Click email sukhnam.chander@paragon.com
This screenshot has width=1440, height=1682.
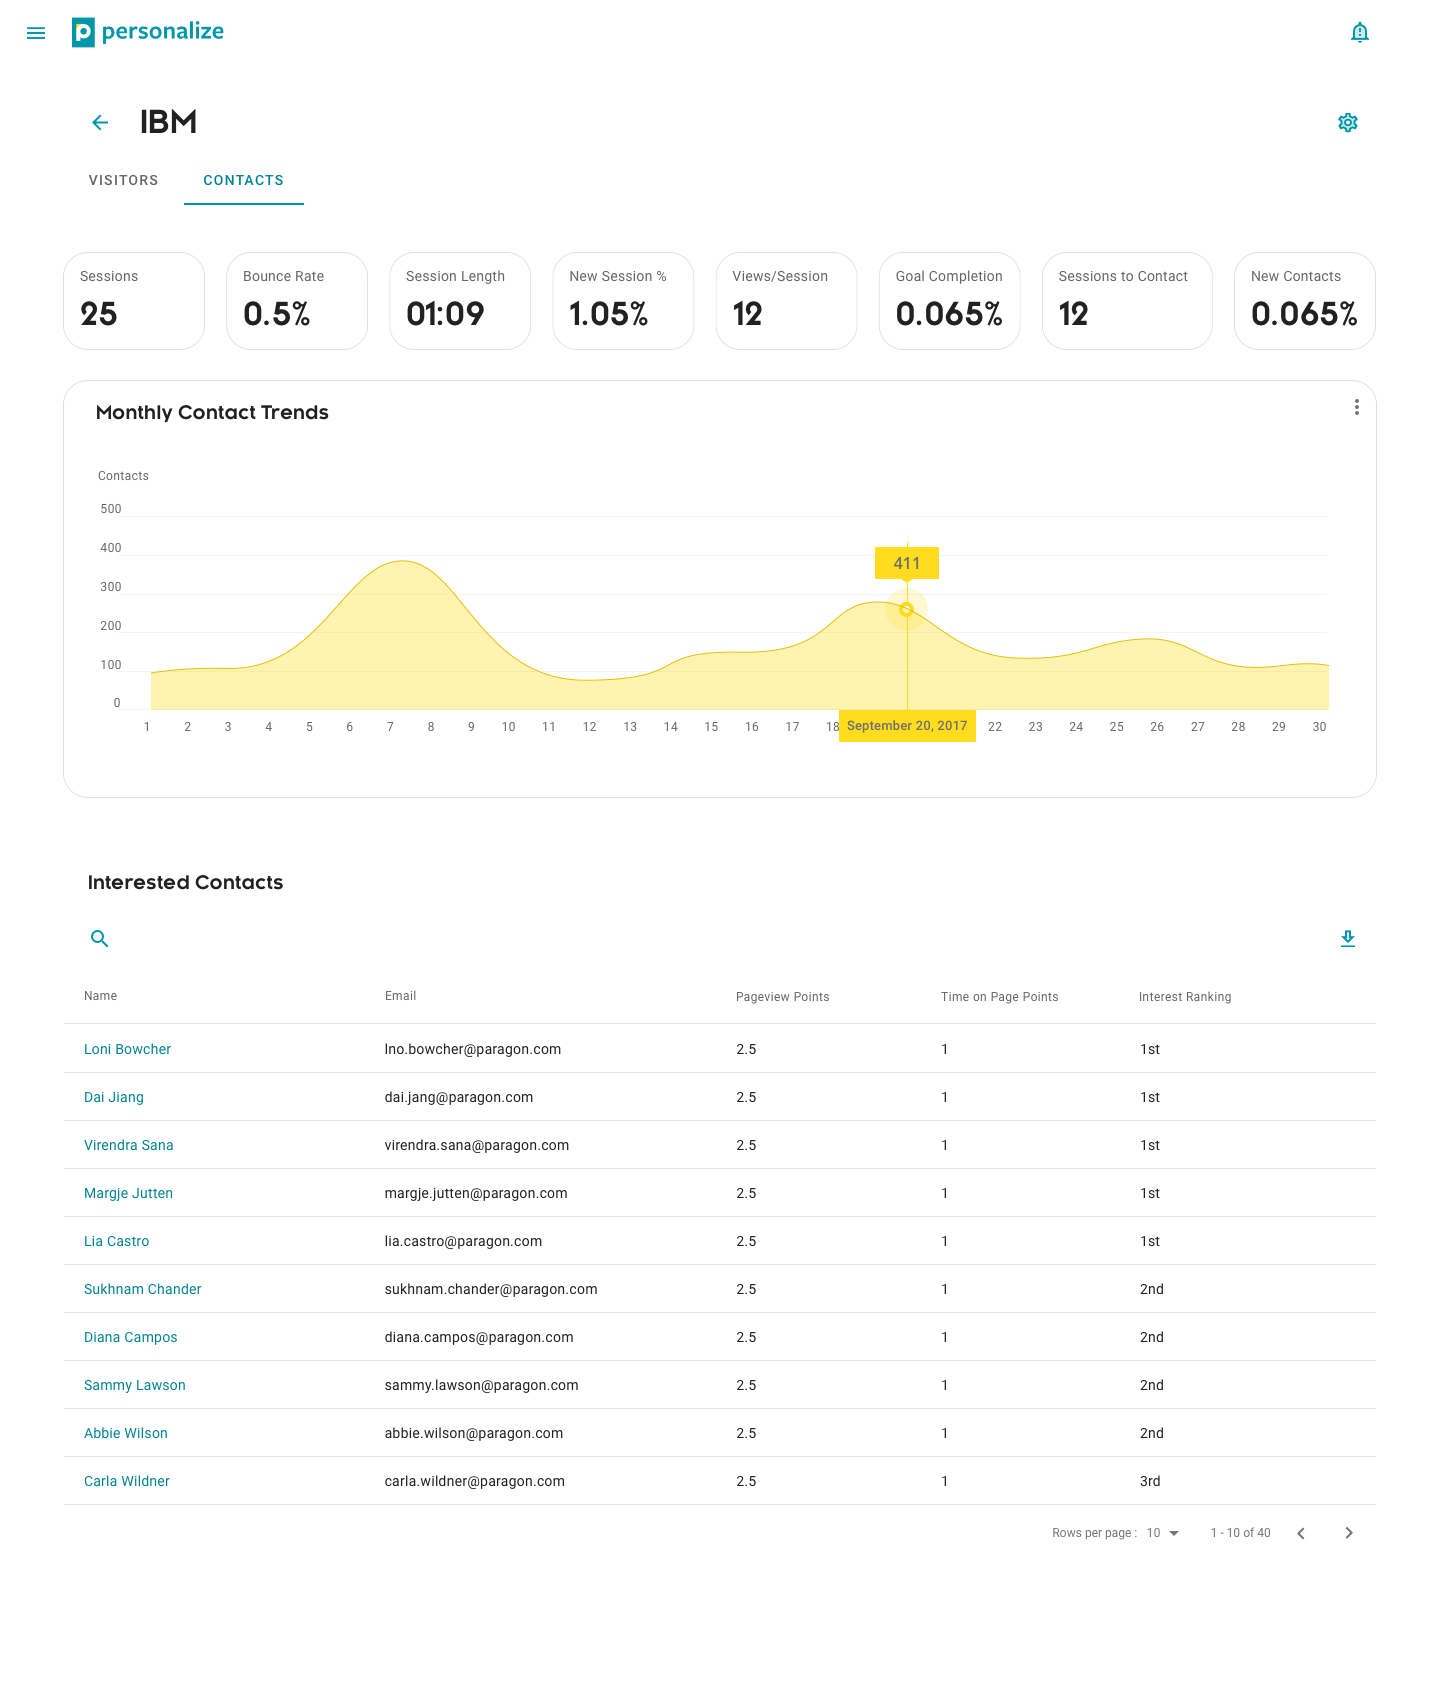[491, 1289]
